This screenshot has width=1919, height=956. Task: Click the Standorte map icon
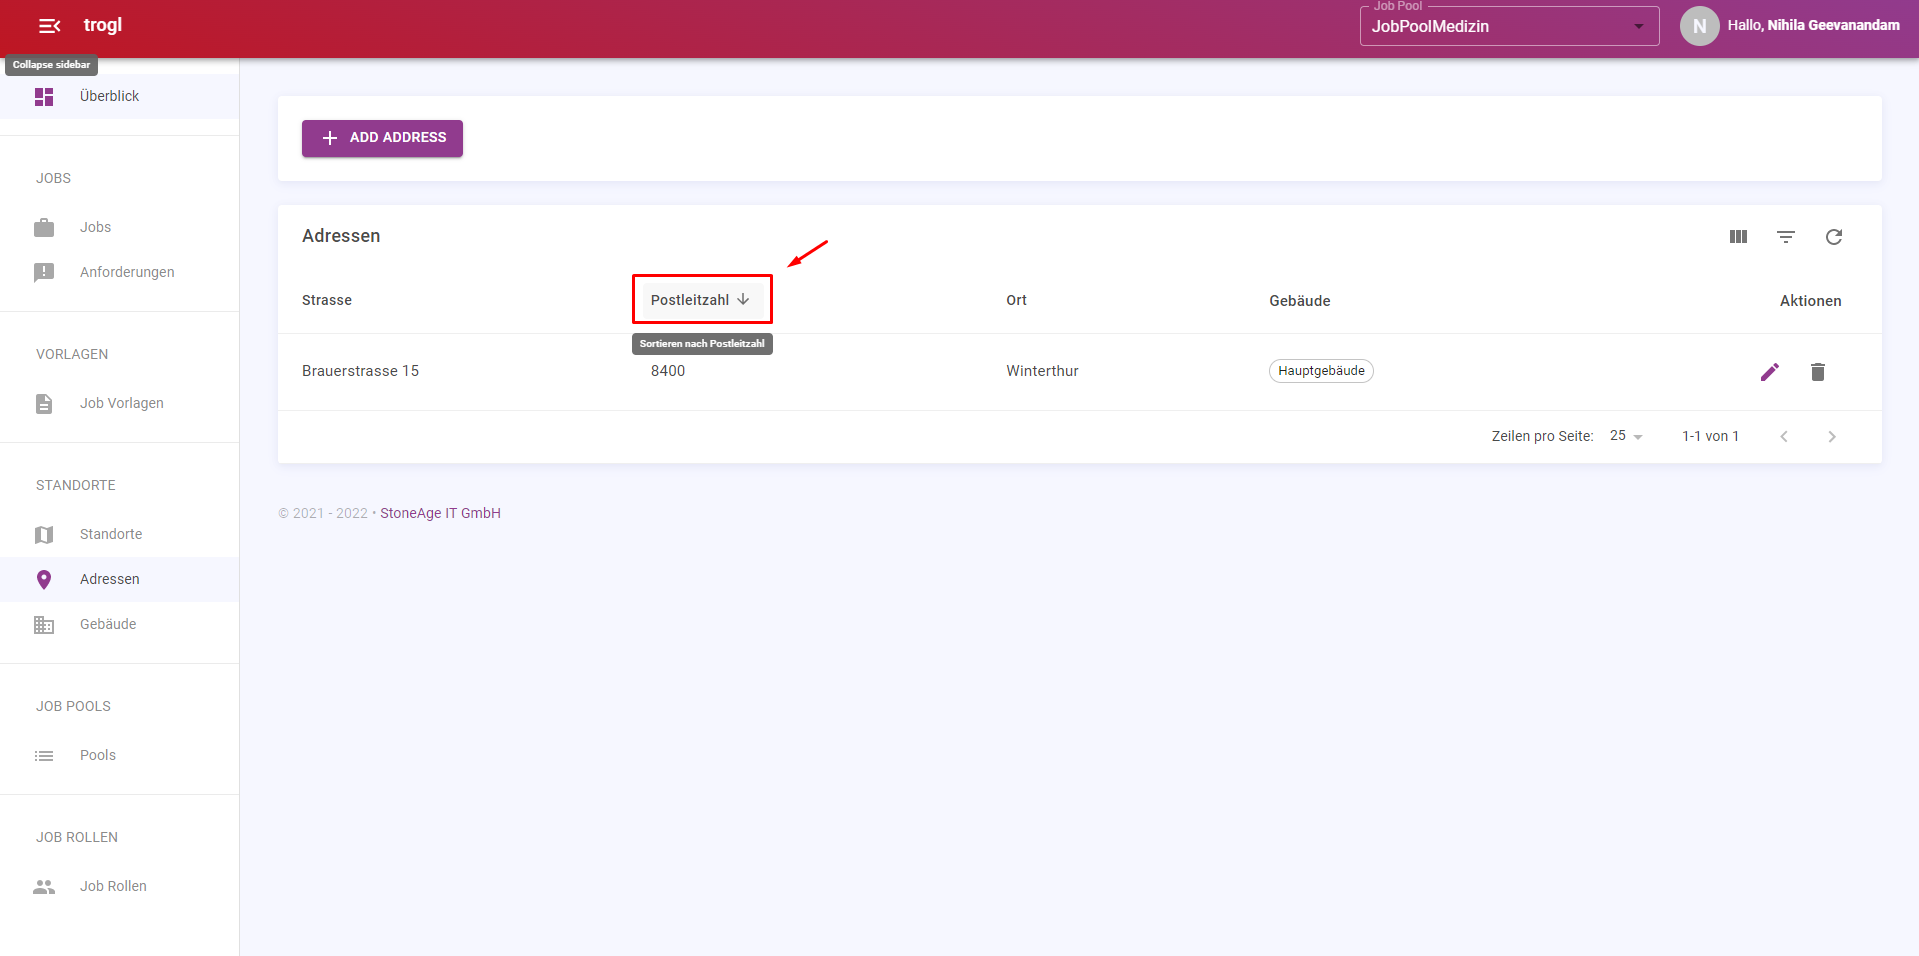pyautogui.click(x=44, y=535)
